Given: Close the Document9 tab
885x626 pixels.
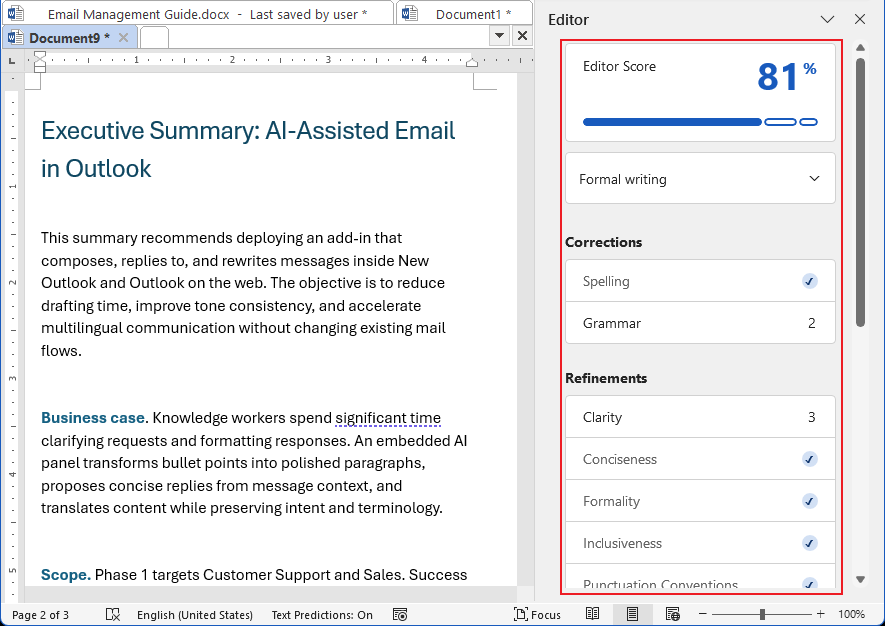Looking at the screenshot, I should (123, 37).
